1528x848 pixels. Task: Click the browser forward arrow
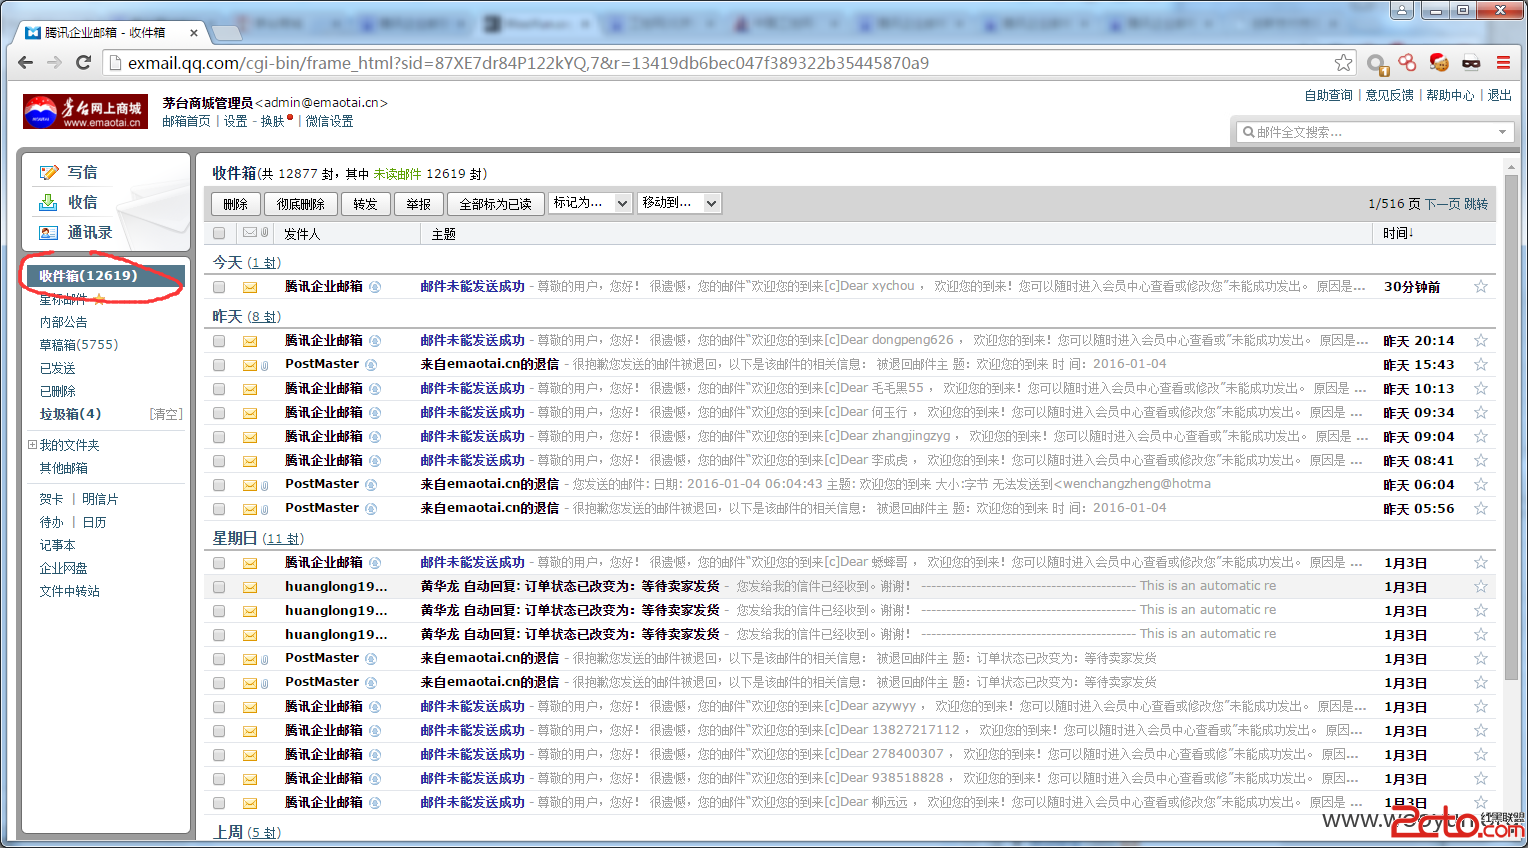tap(55, 63)
